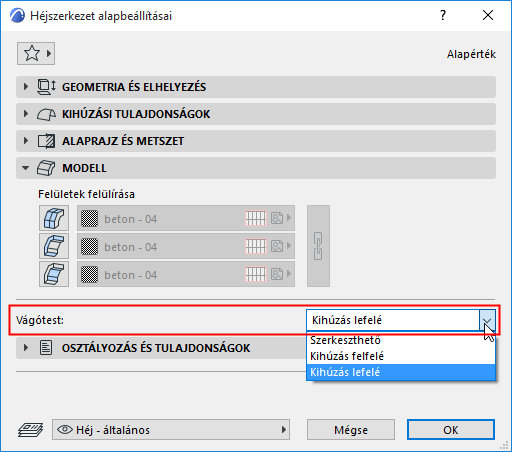
Task: Toggle the eye icon in layer selector
Action: click(x=65, y=430)
